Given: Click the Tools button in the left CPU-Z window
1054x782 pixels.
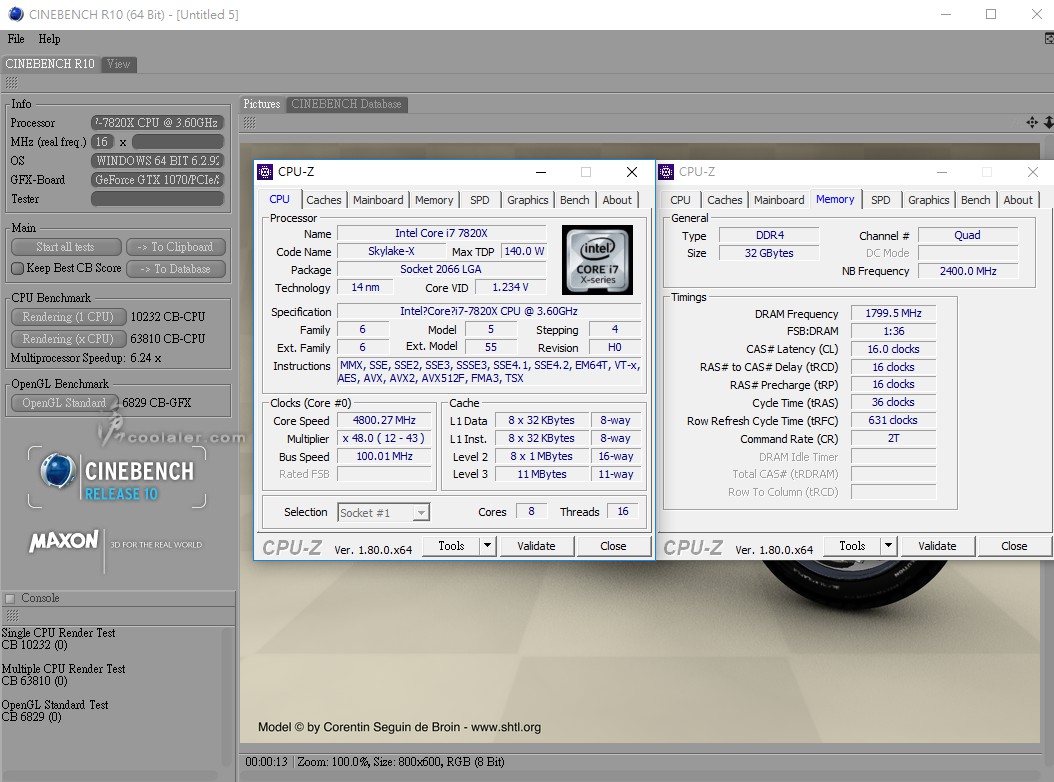Looking at the screenshot, I should (x=451, y=546).
